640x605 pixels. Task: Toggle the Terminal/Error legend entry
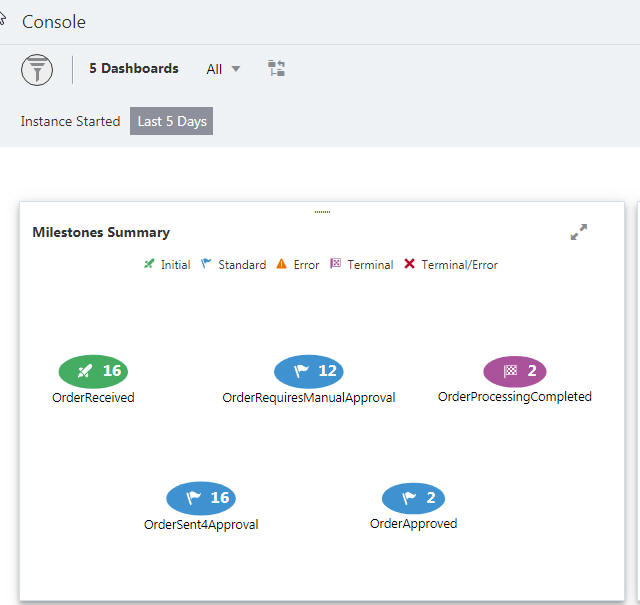[x=451, y=265]
